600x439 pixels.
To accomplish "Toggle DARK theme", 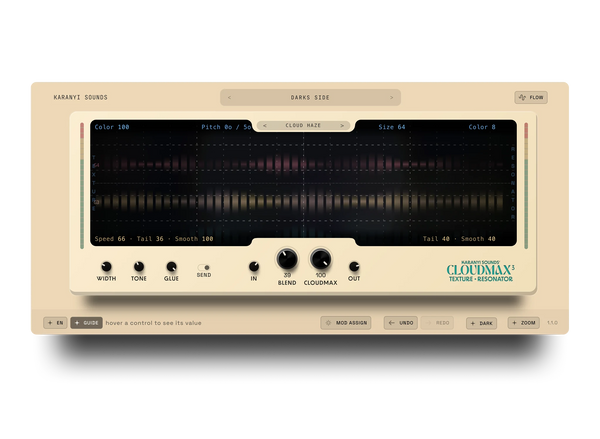I will click(481, 323).
